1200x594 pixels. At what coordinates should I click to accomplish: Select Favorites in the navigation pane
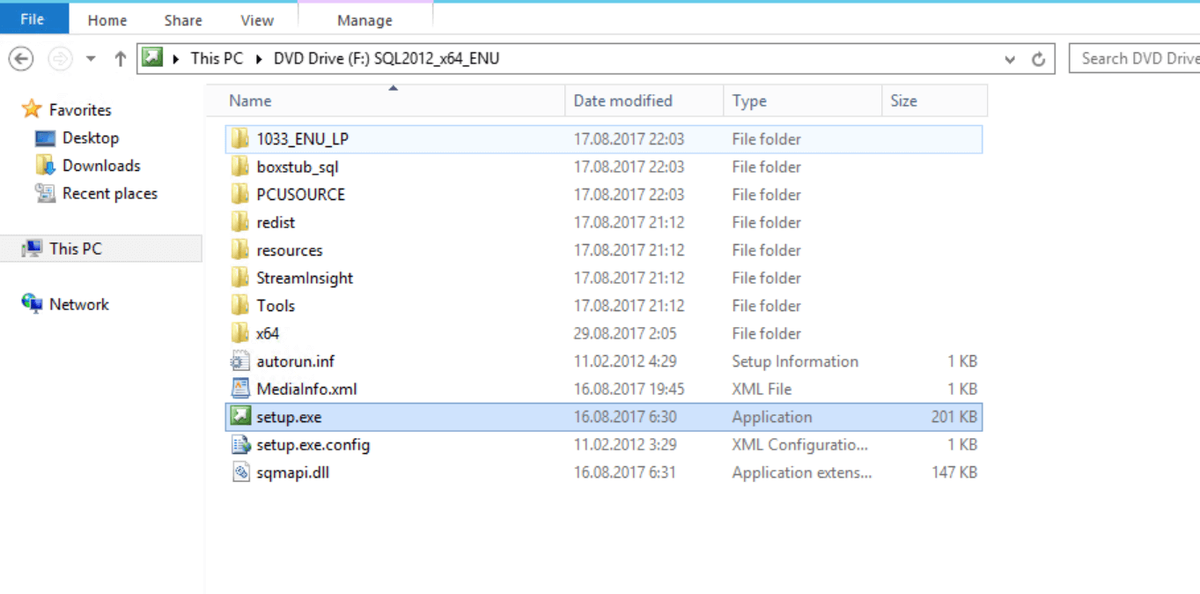[x=80, y=110]
